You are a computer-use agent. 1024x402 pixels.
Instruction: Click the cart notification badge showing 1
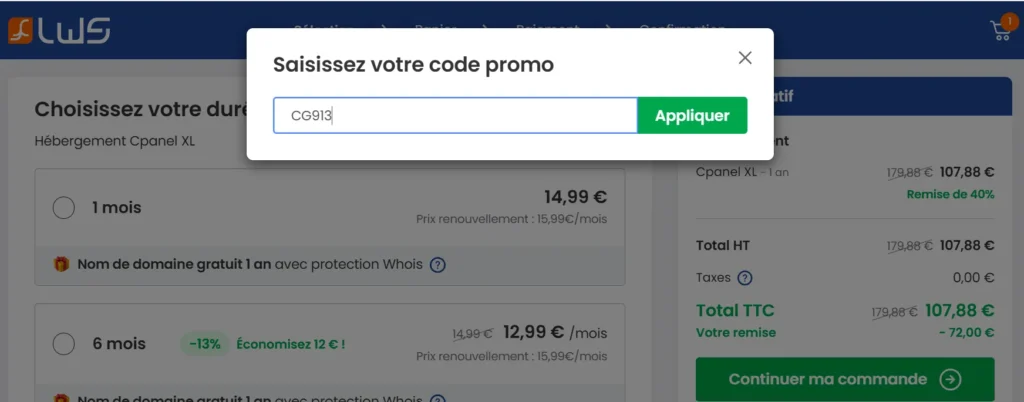point(1008,20)
